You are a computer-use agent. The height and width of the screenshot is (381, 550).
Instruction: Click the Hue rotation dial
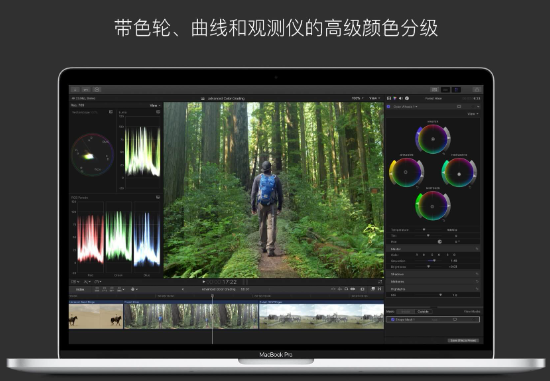pos(440,242)
